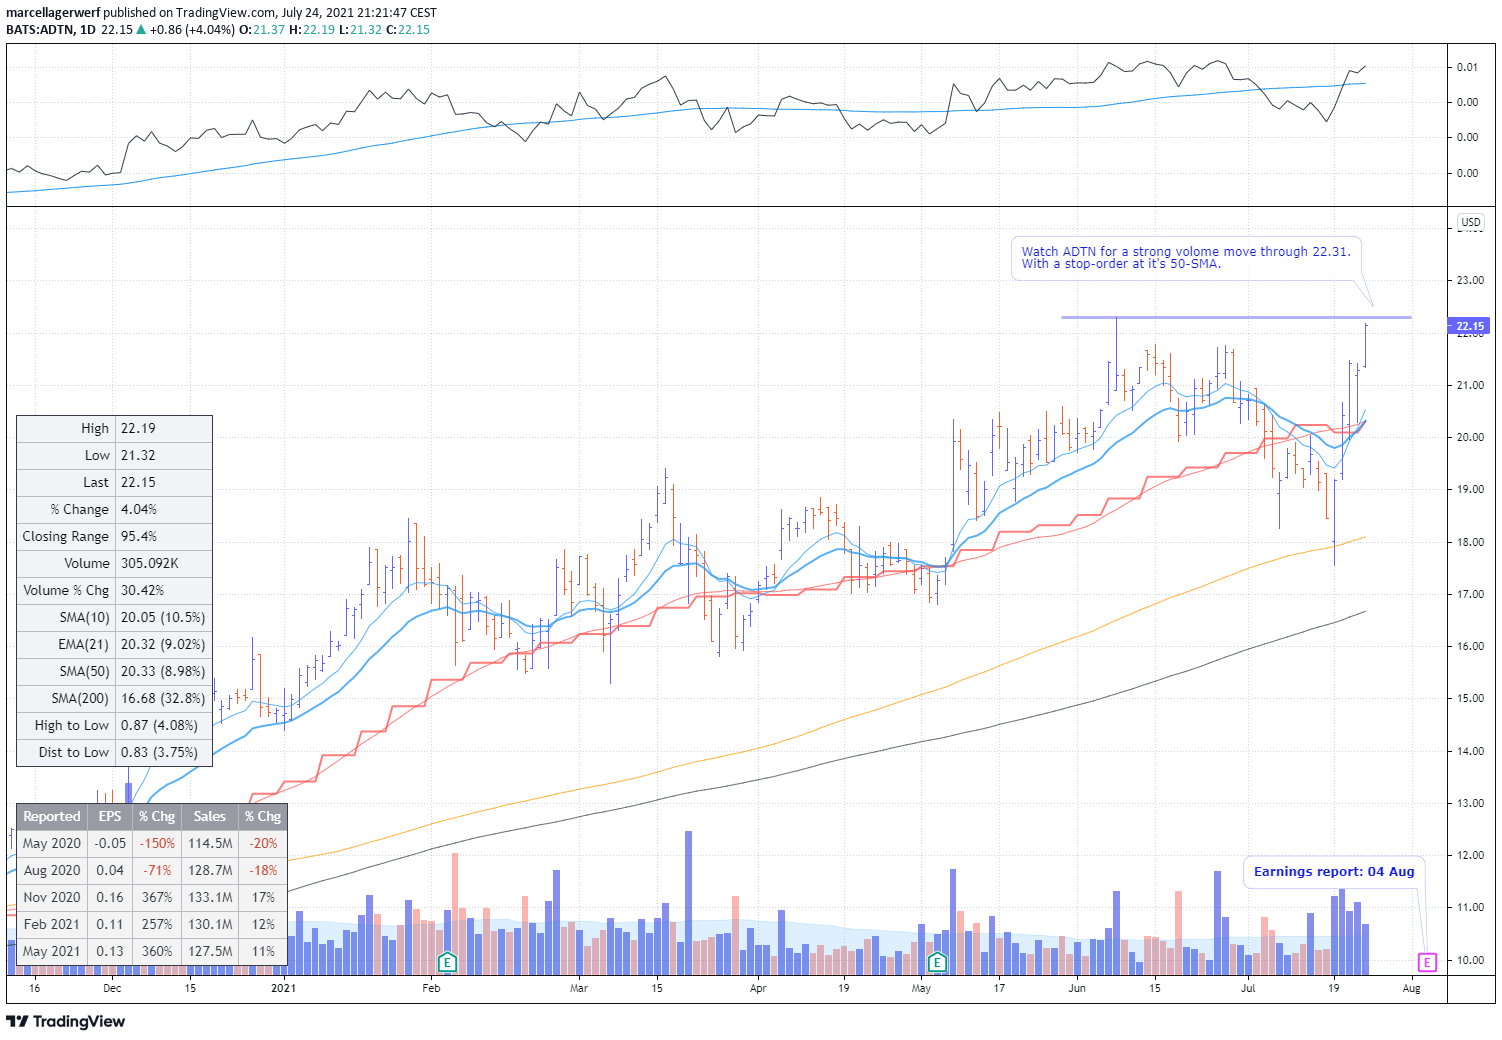Image resolution: width=1502 pixels, height=1040 pixels.
Task: Click the 23.00 price axis label
Action: [x=1470, y=281]
